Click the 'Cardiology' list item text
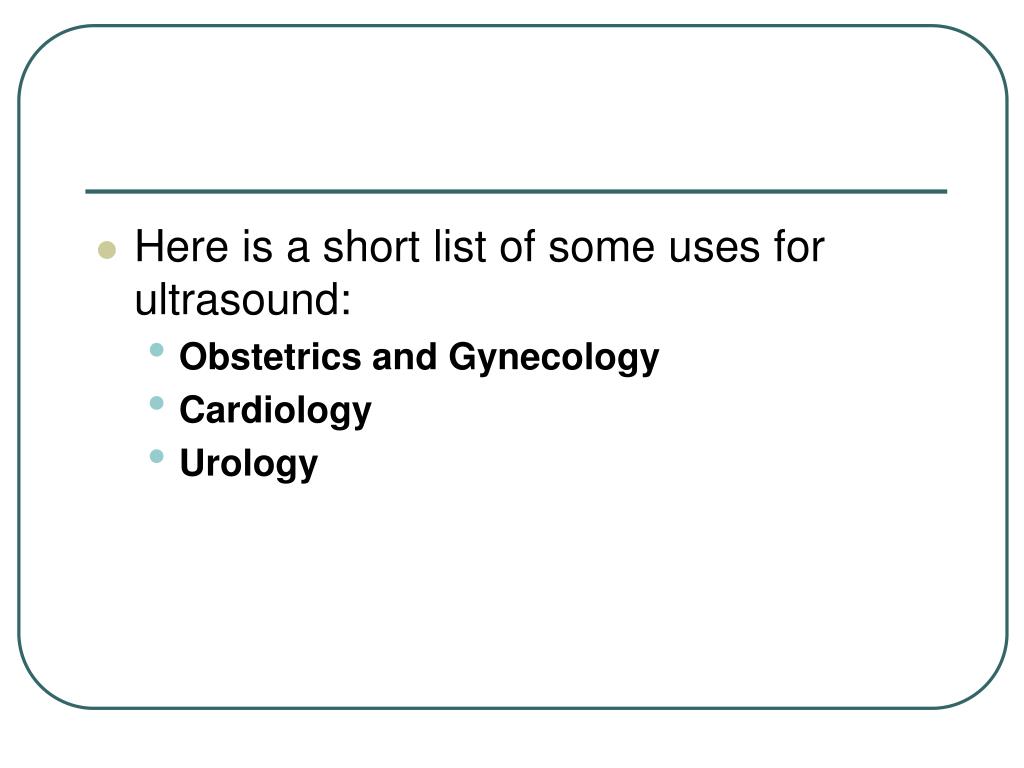1024x768 pixels. pyautogui.click(x=276, y=411)
